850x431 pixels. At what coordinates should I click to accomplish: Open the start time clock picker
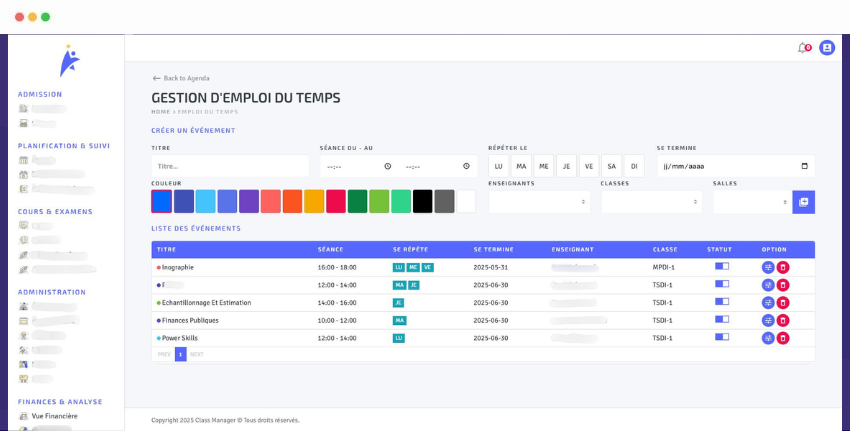tap(388, 166)
